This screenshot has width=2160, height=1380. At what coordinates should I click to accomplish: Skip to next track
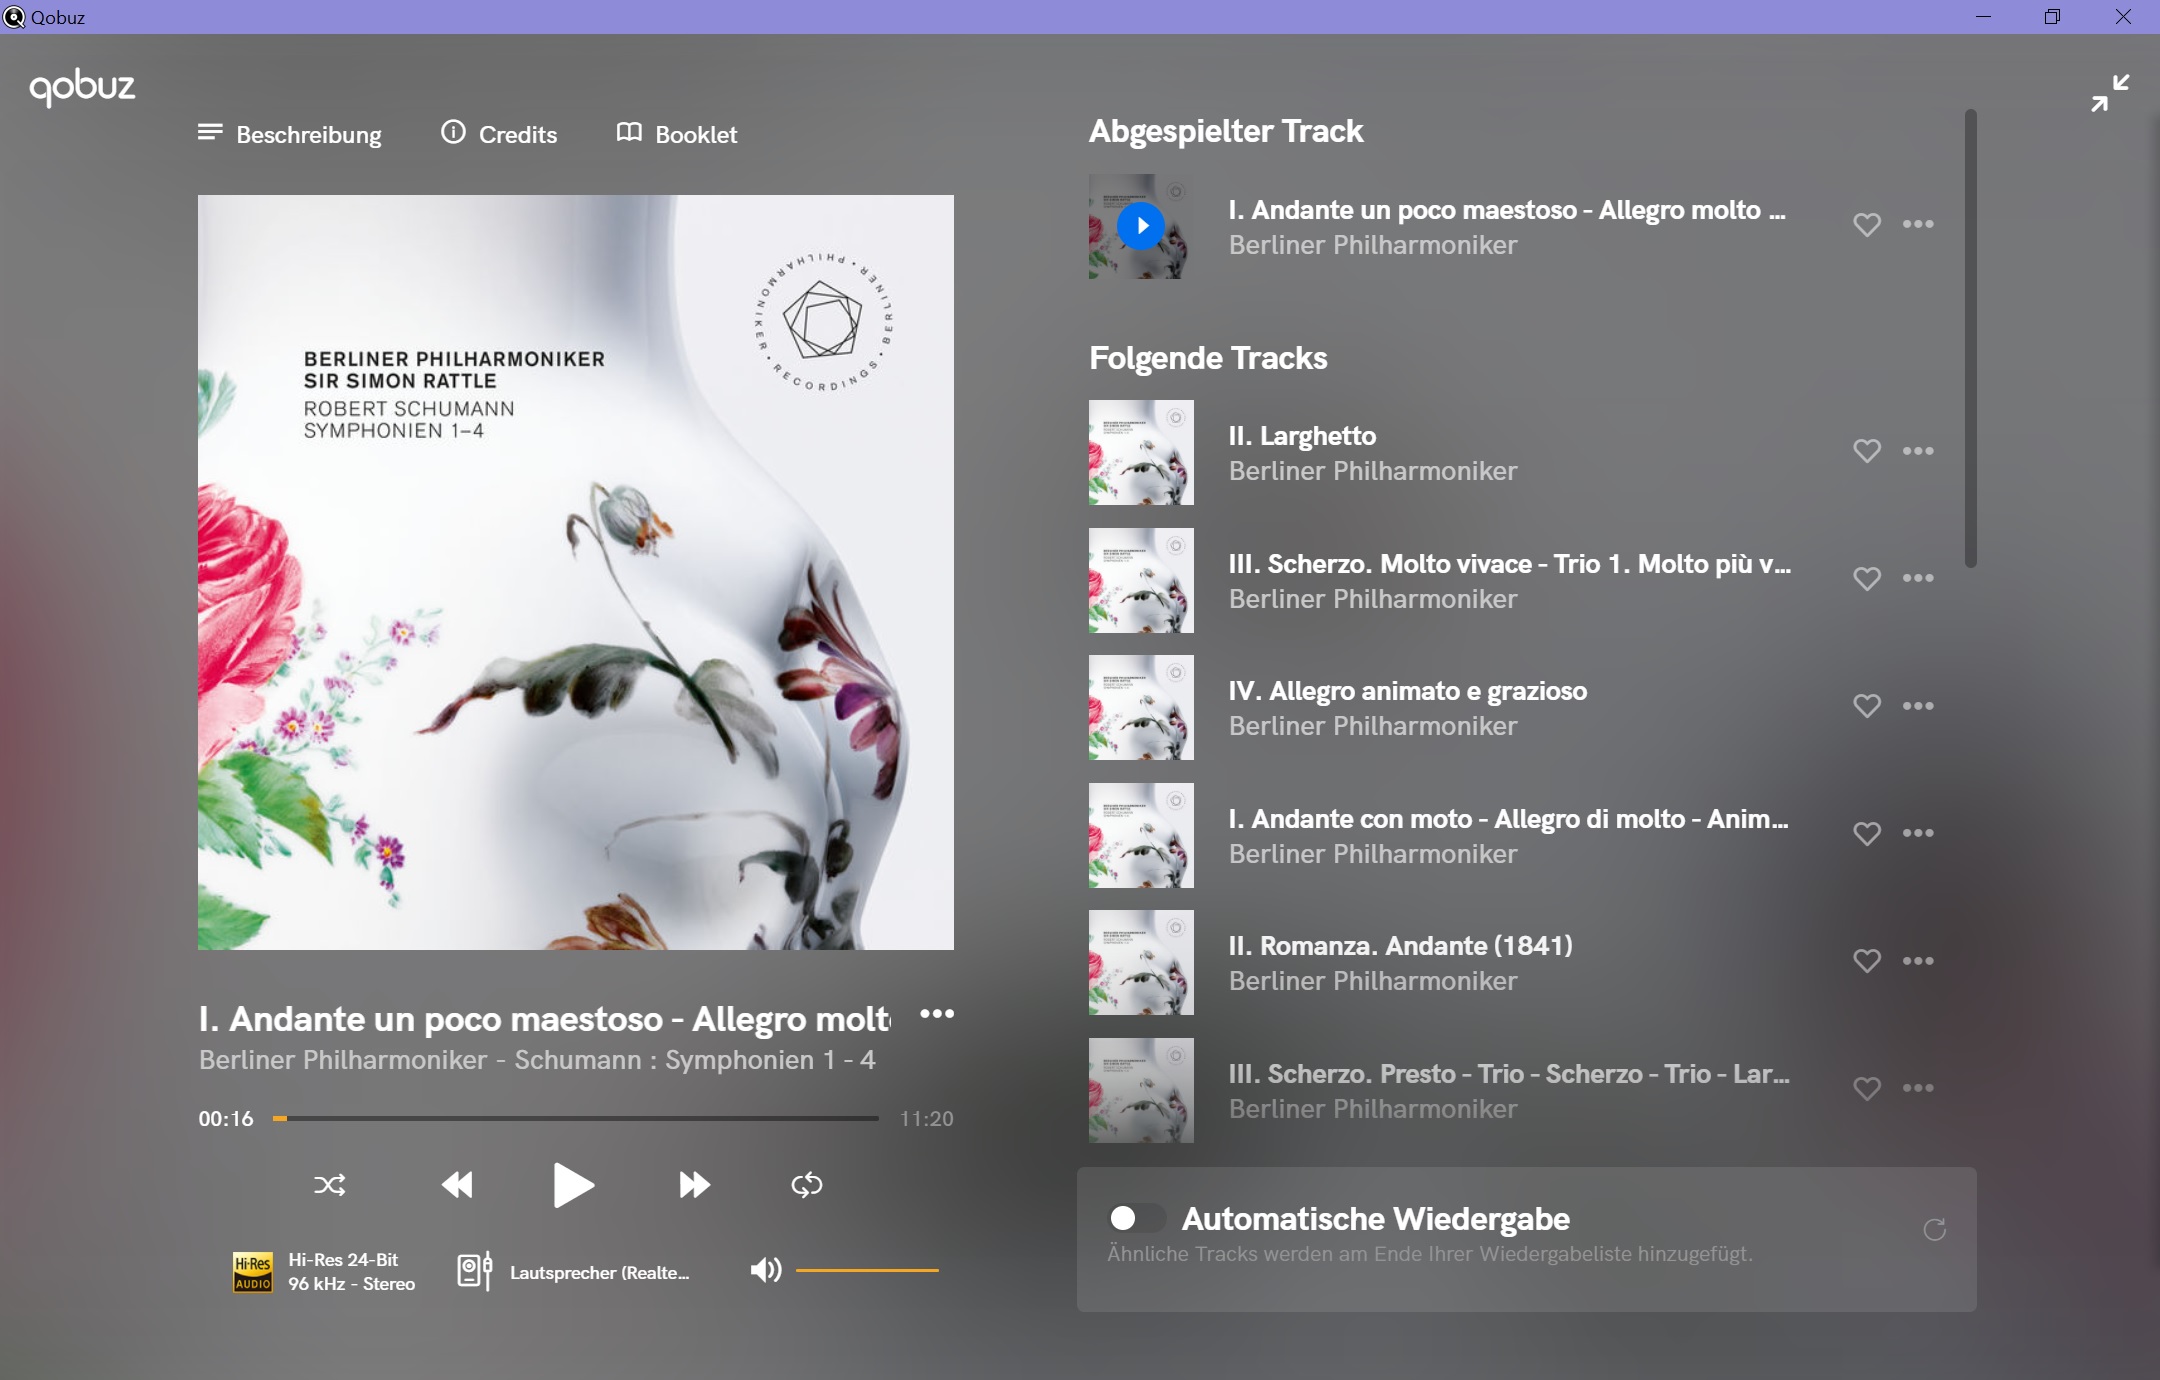694,1185
